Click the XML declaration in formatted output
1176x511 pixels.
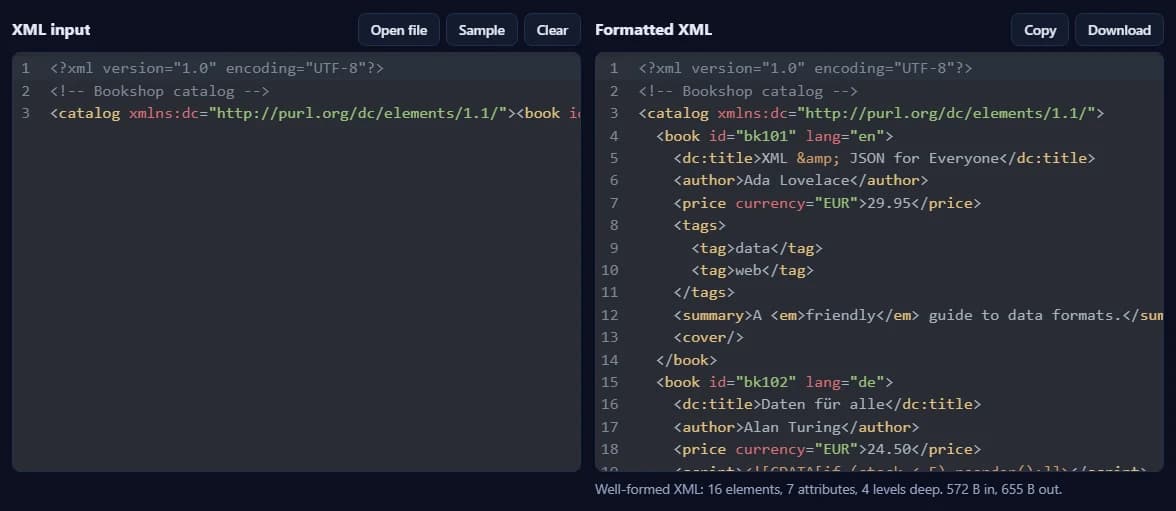[x=805, y=68]
